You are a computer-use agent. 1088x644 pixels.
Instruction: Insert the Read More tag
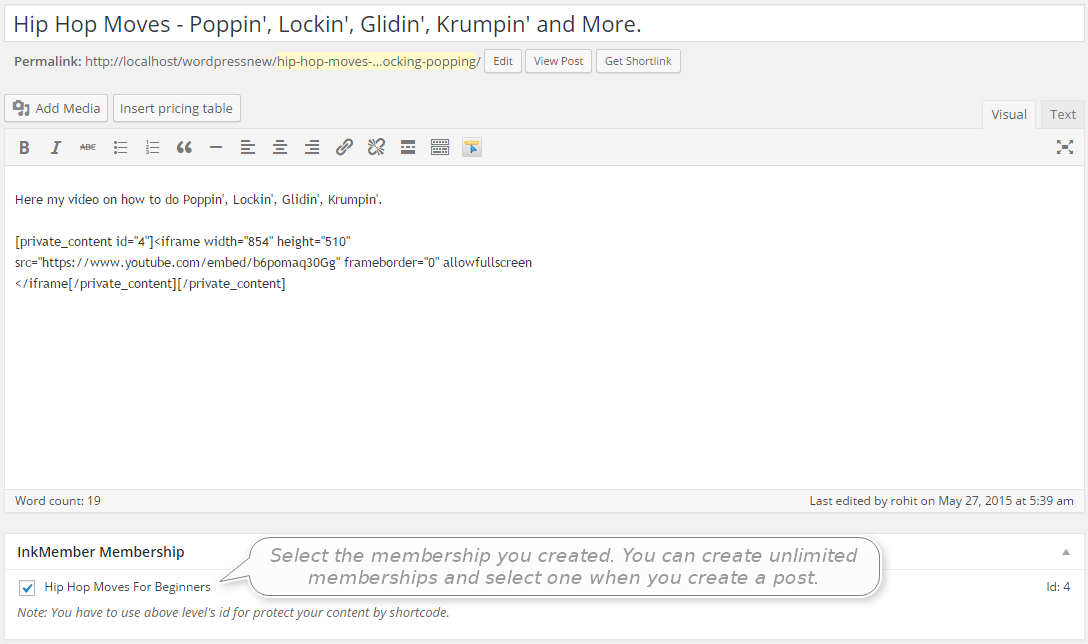(408, 147)
